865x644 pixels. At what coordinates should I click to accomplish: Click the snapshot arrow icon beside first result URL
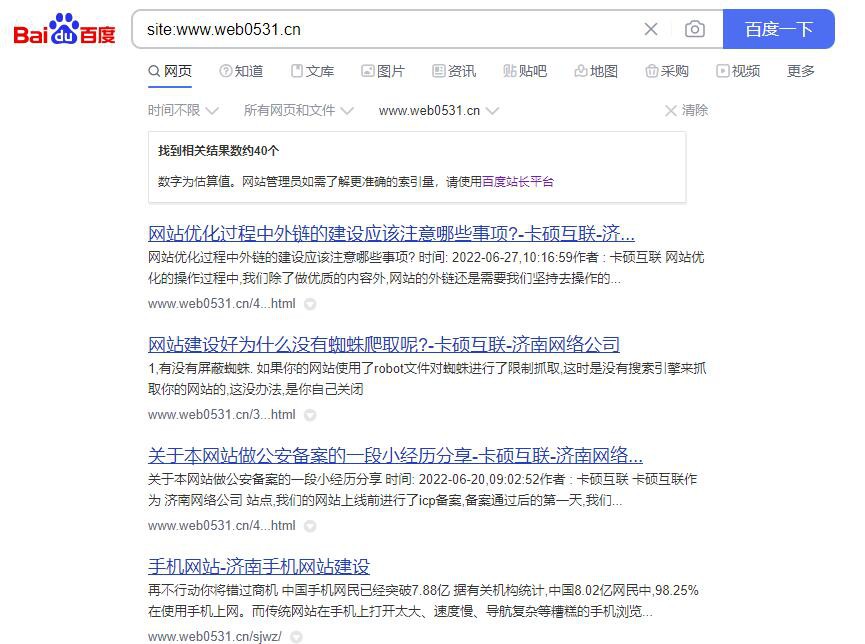311,304
